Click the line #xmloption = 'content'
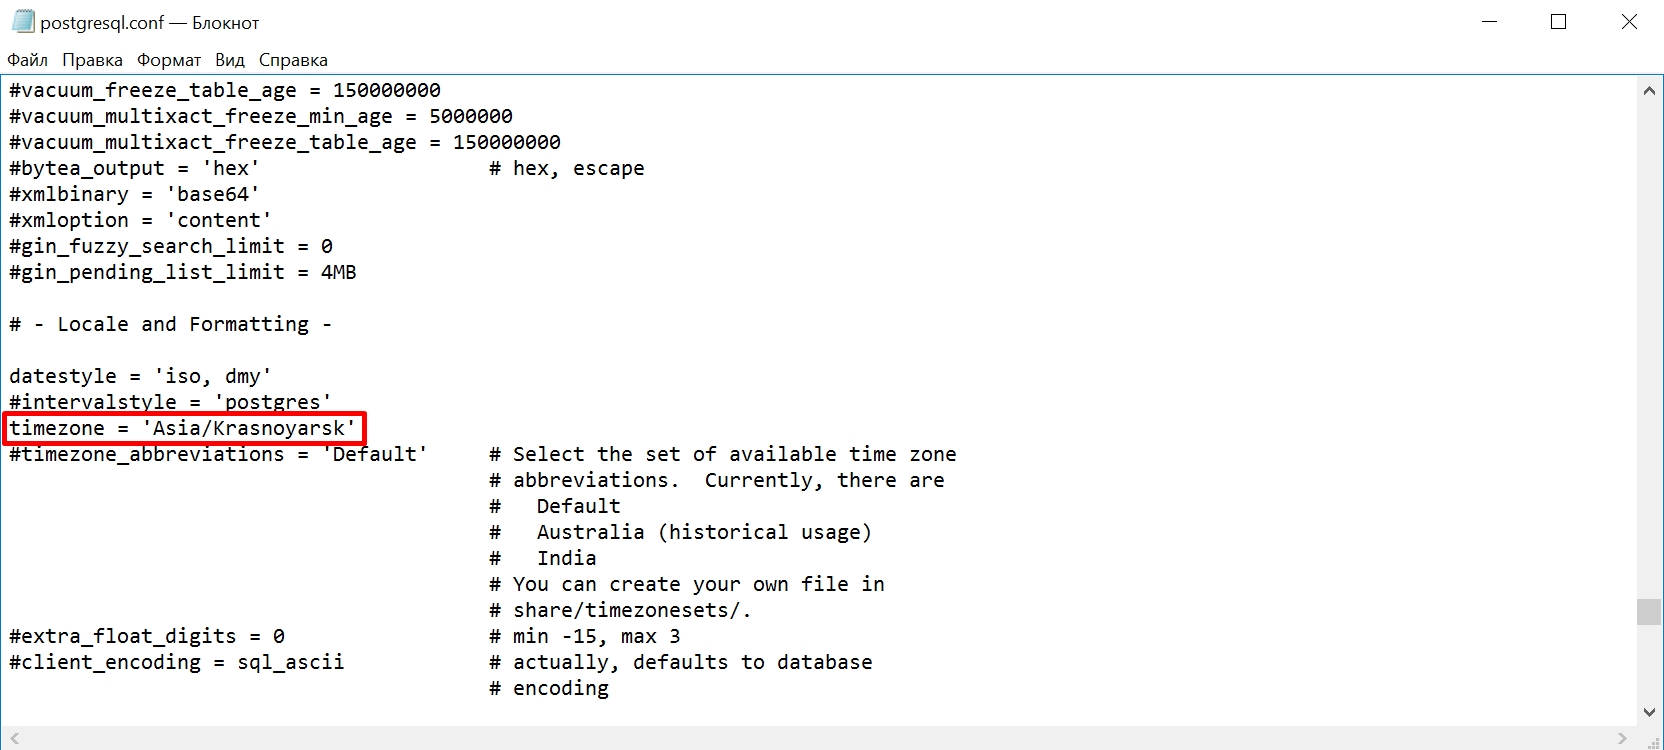The image size is (1664, 750). [140, 220]
